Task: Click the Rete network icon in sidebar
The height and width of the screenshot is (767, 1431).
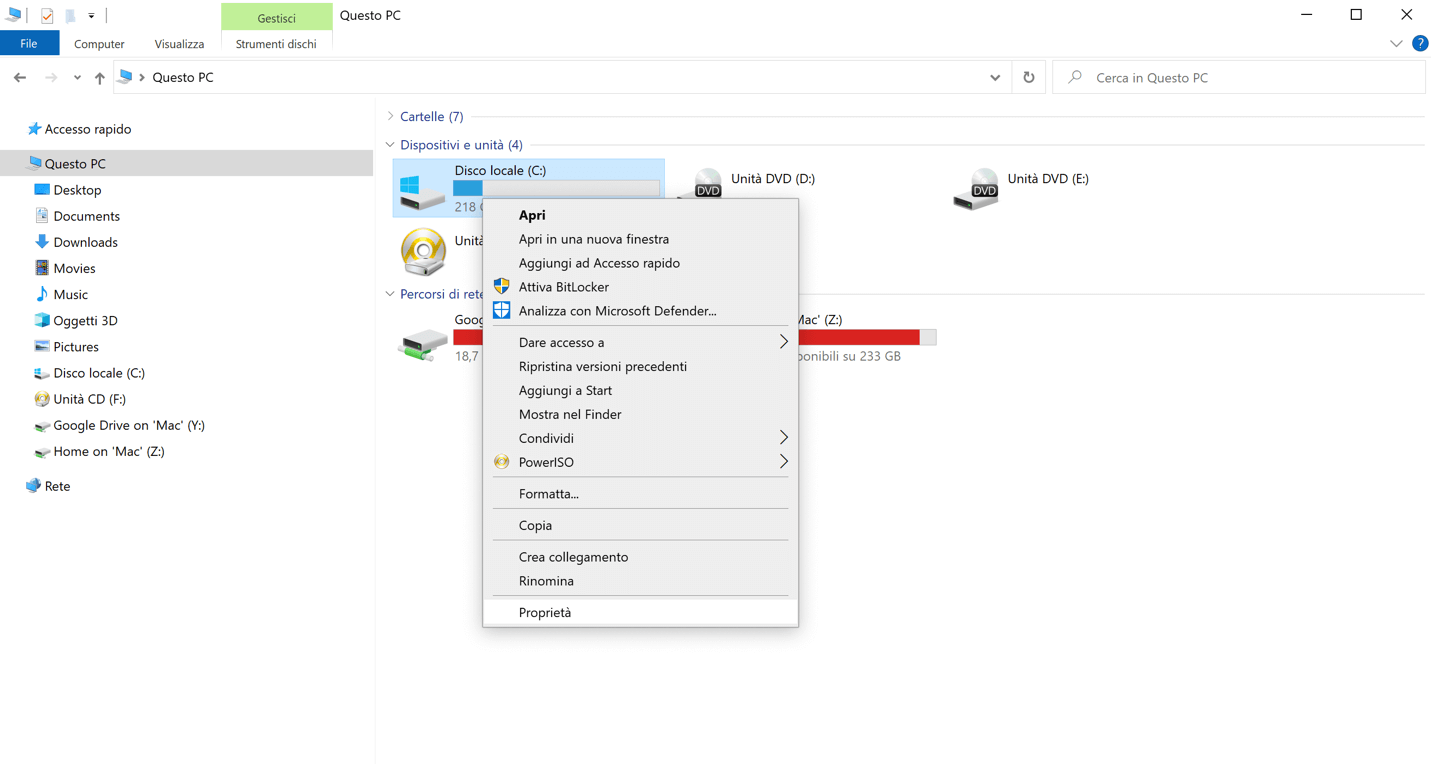Action: pos(34,486)
